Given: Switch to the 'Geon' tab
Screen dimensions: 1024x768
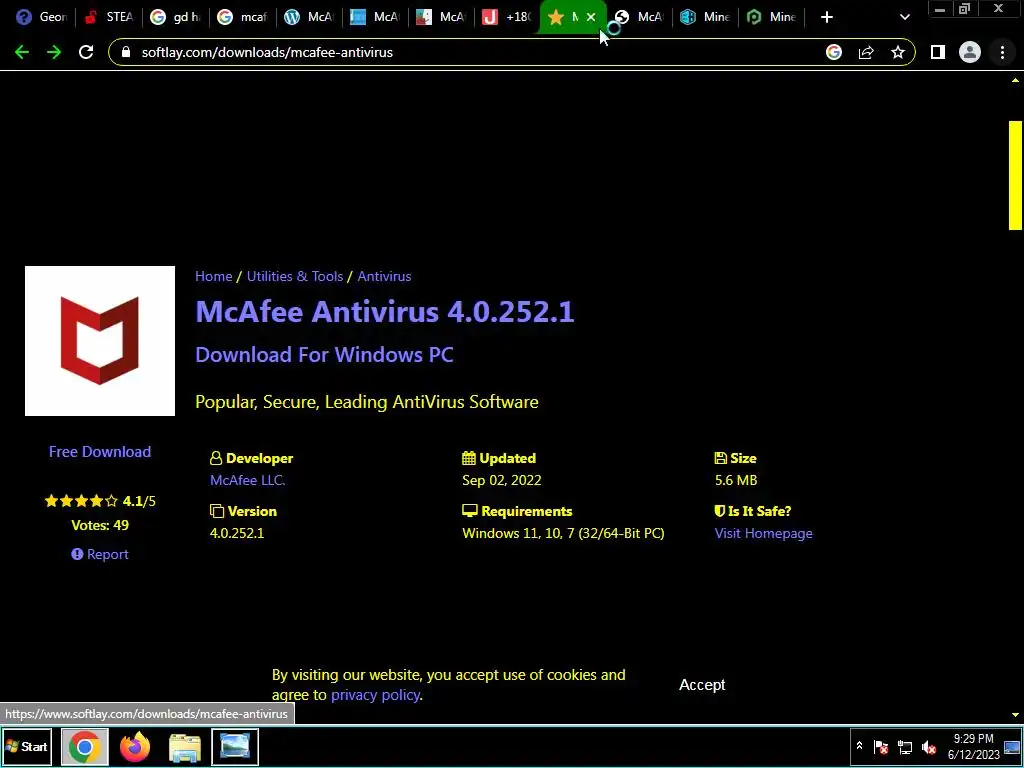Looking at the screenshot, I should [40, 17].
